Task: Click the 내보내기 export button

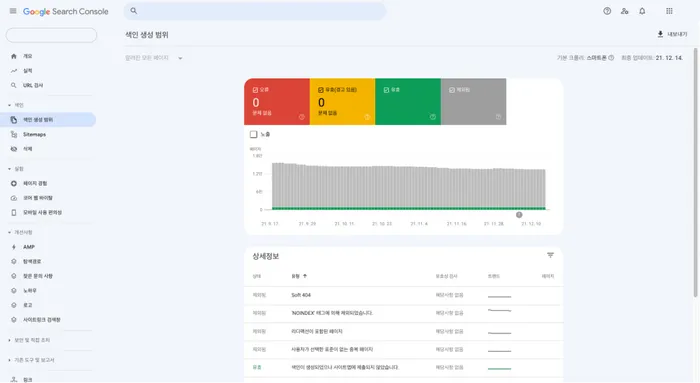Action: pyautogui.click(x=672, y=34)
